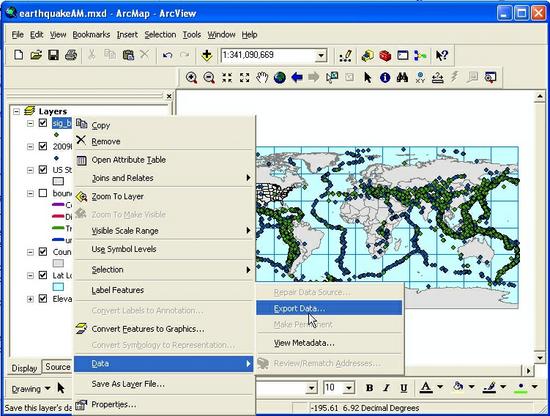This screenshot has width=550, height=416.
Task: Click the map scroll up arrow
Action: pyautogui.click(x=540, y=96)
